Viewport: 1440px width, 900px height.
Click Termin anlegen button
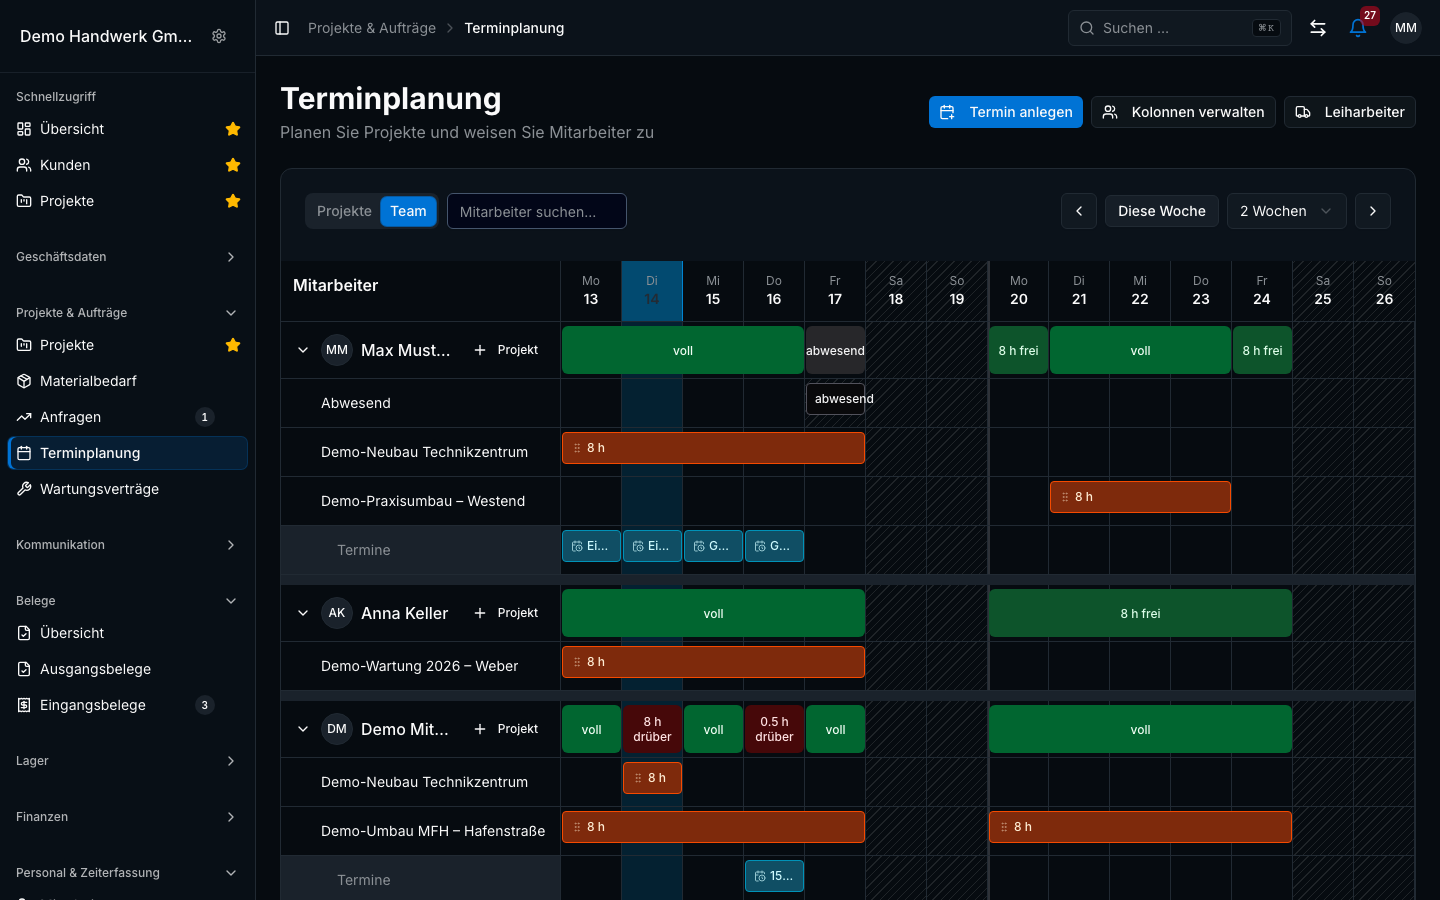pyautogui.click(x=1005, y=112)
